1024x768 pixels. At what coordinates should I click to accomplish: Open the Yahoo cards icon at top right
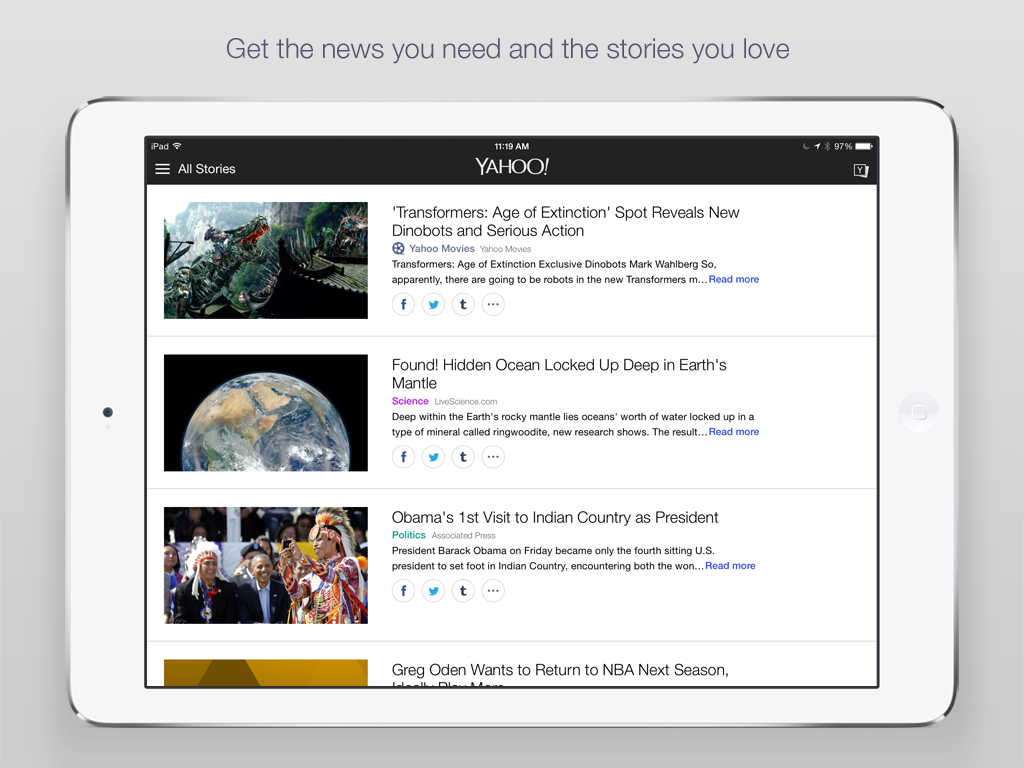tap(861, 170)
